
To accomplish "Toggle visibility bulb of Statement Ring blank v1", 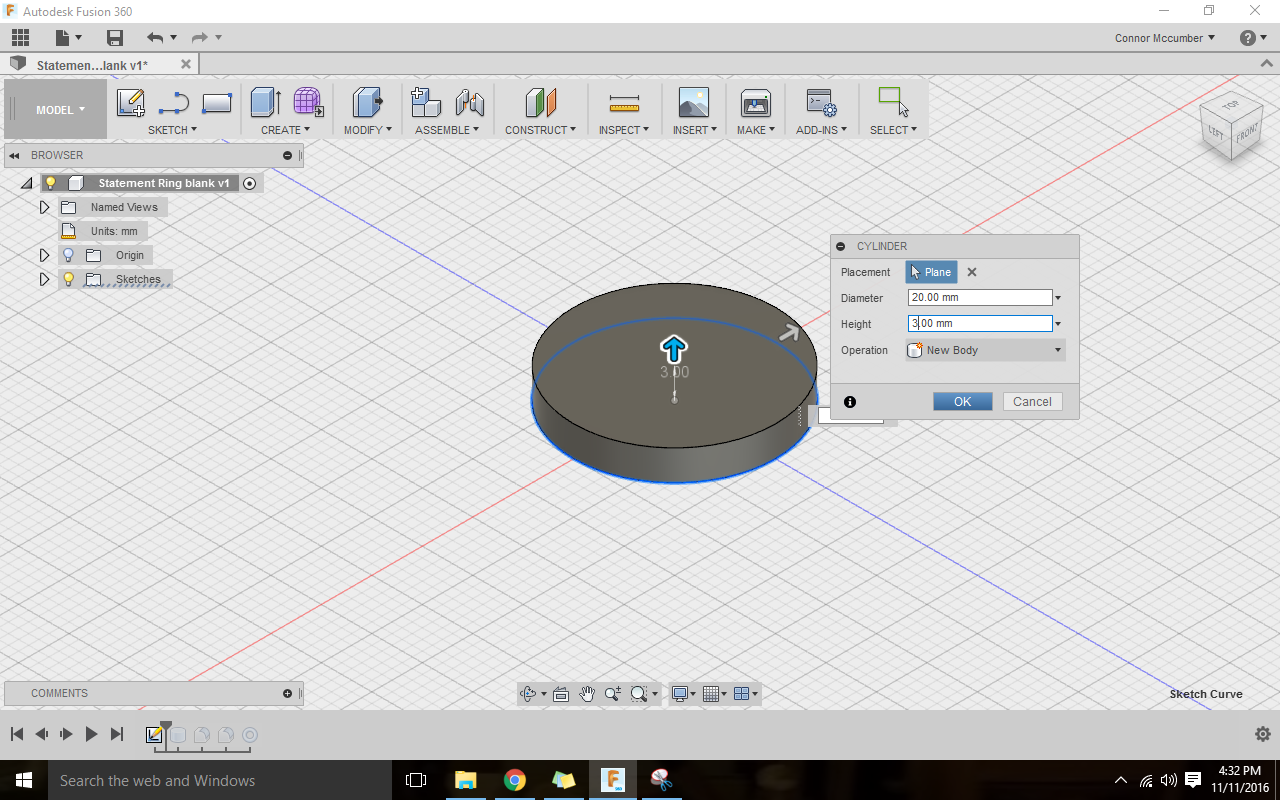I will [x=51, y=183].
